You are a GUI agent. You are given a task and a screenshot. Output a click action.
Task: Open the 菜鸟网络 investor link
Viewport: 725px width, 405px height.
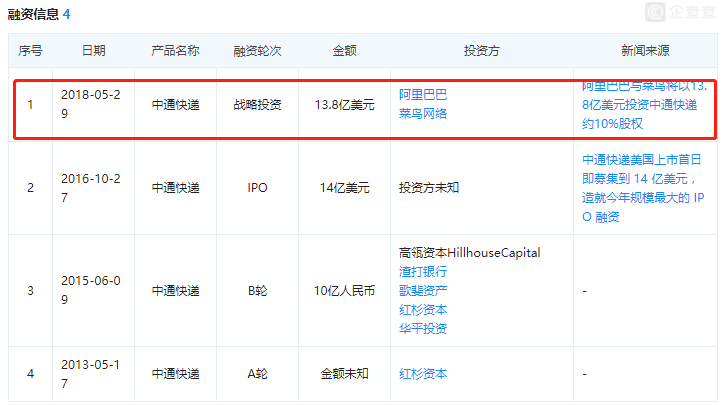tap(423, 114)
